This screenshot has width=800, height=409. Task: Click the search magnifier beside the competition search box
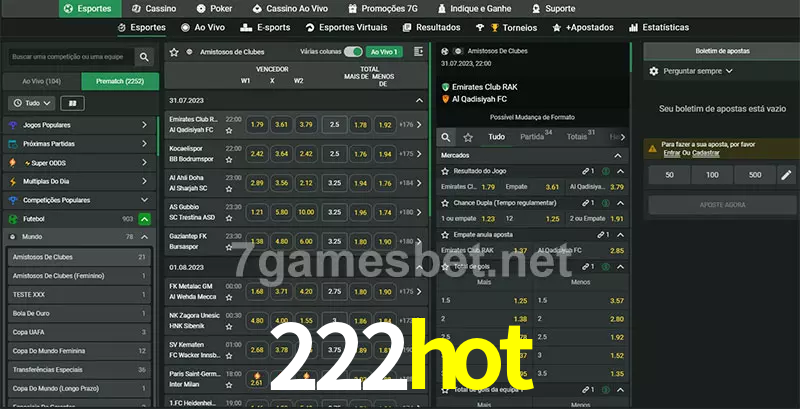145,58
